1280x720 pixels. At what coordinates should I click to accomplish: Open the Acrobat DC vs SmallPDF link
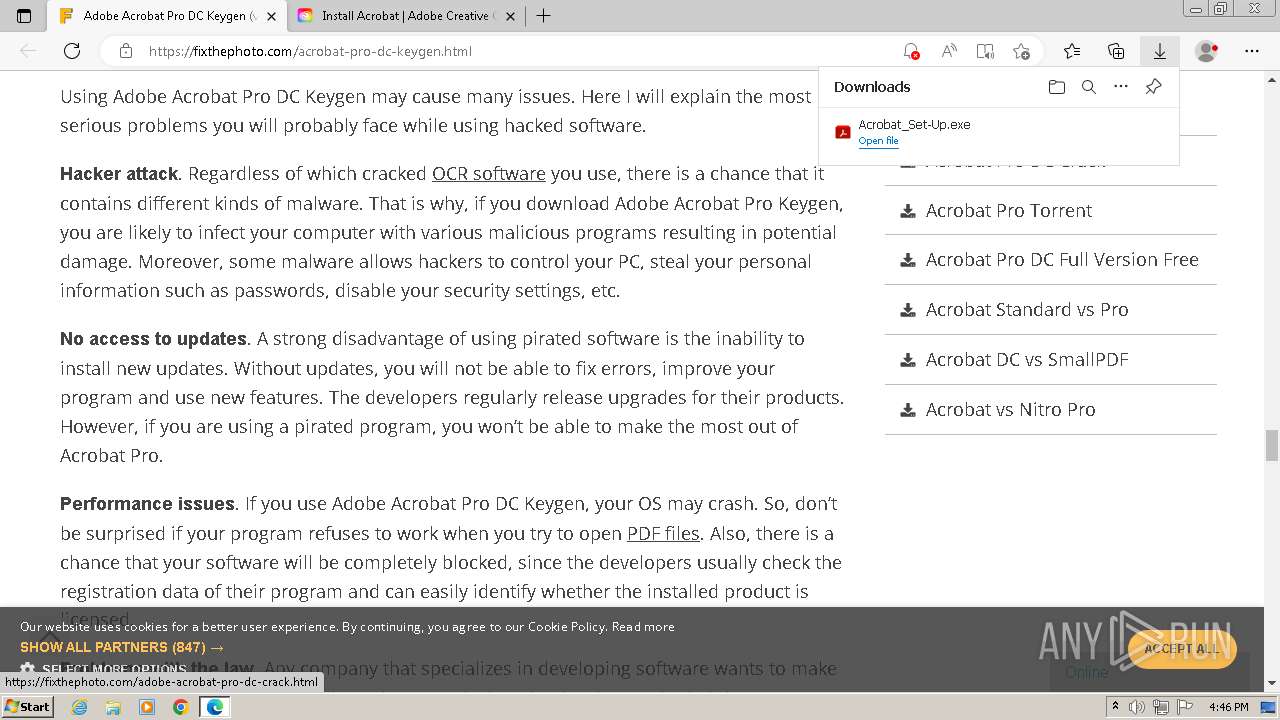coord(1027,359)
